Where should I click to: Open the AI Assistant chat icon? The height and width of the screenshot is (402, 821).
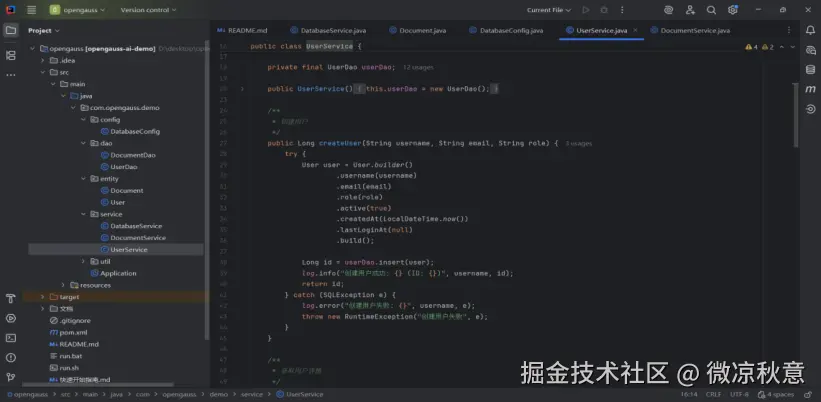(x=810, y=50)
